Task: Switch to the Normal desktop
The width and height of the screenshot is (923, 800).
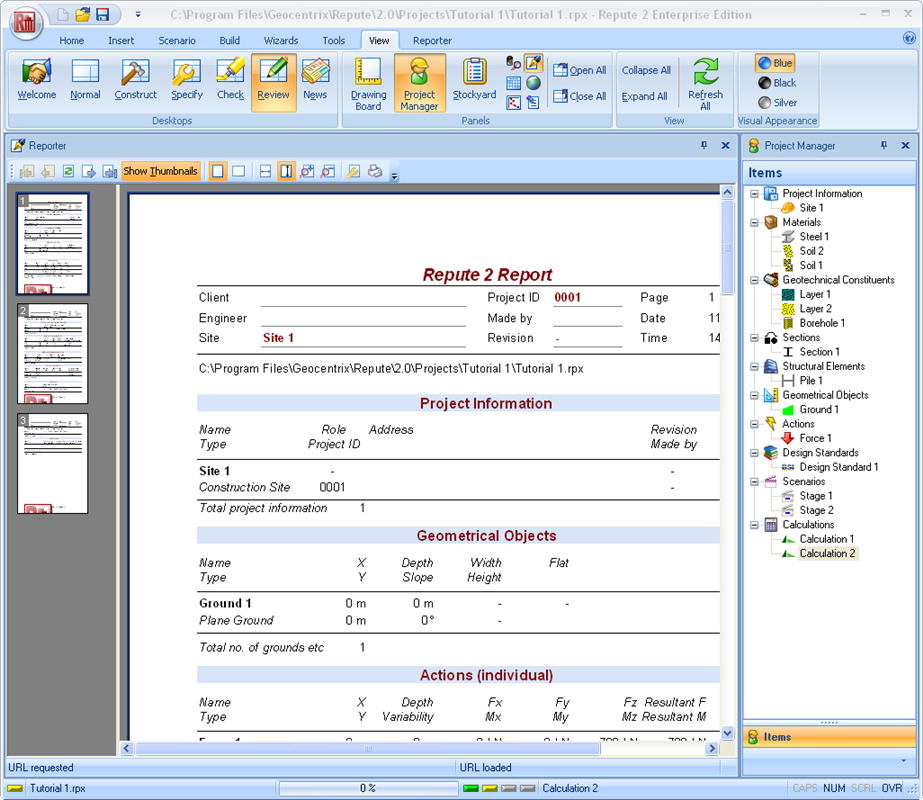Action: pyautogui.click(x=85, y=81)
